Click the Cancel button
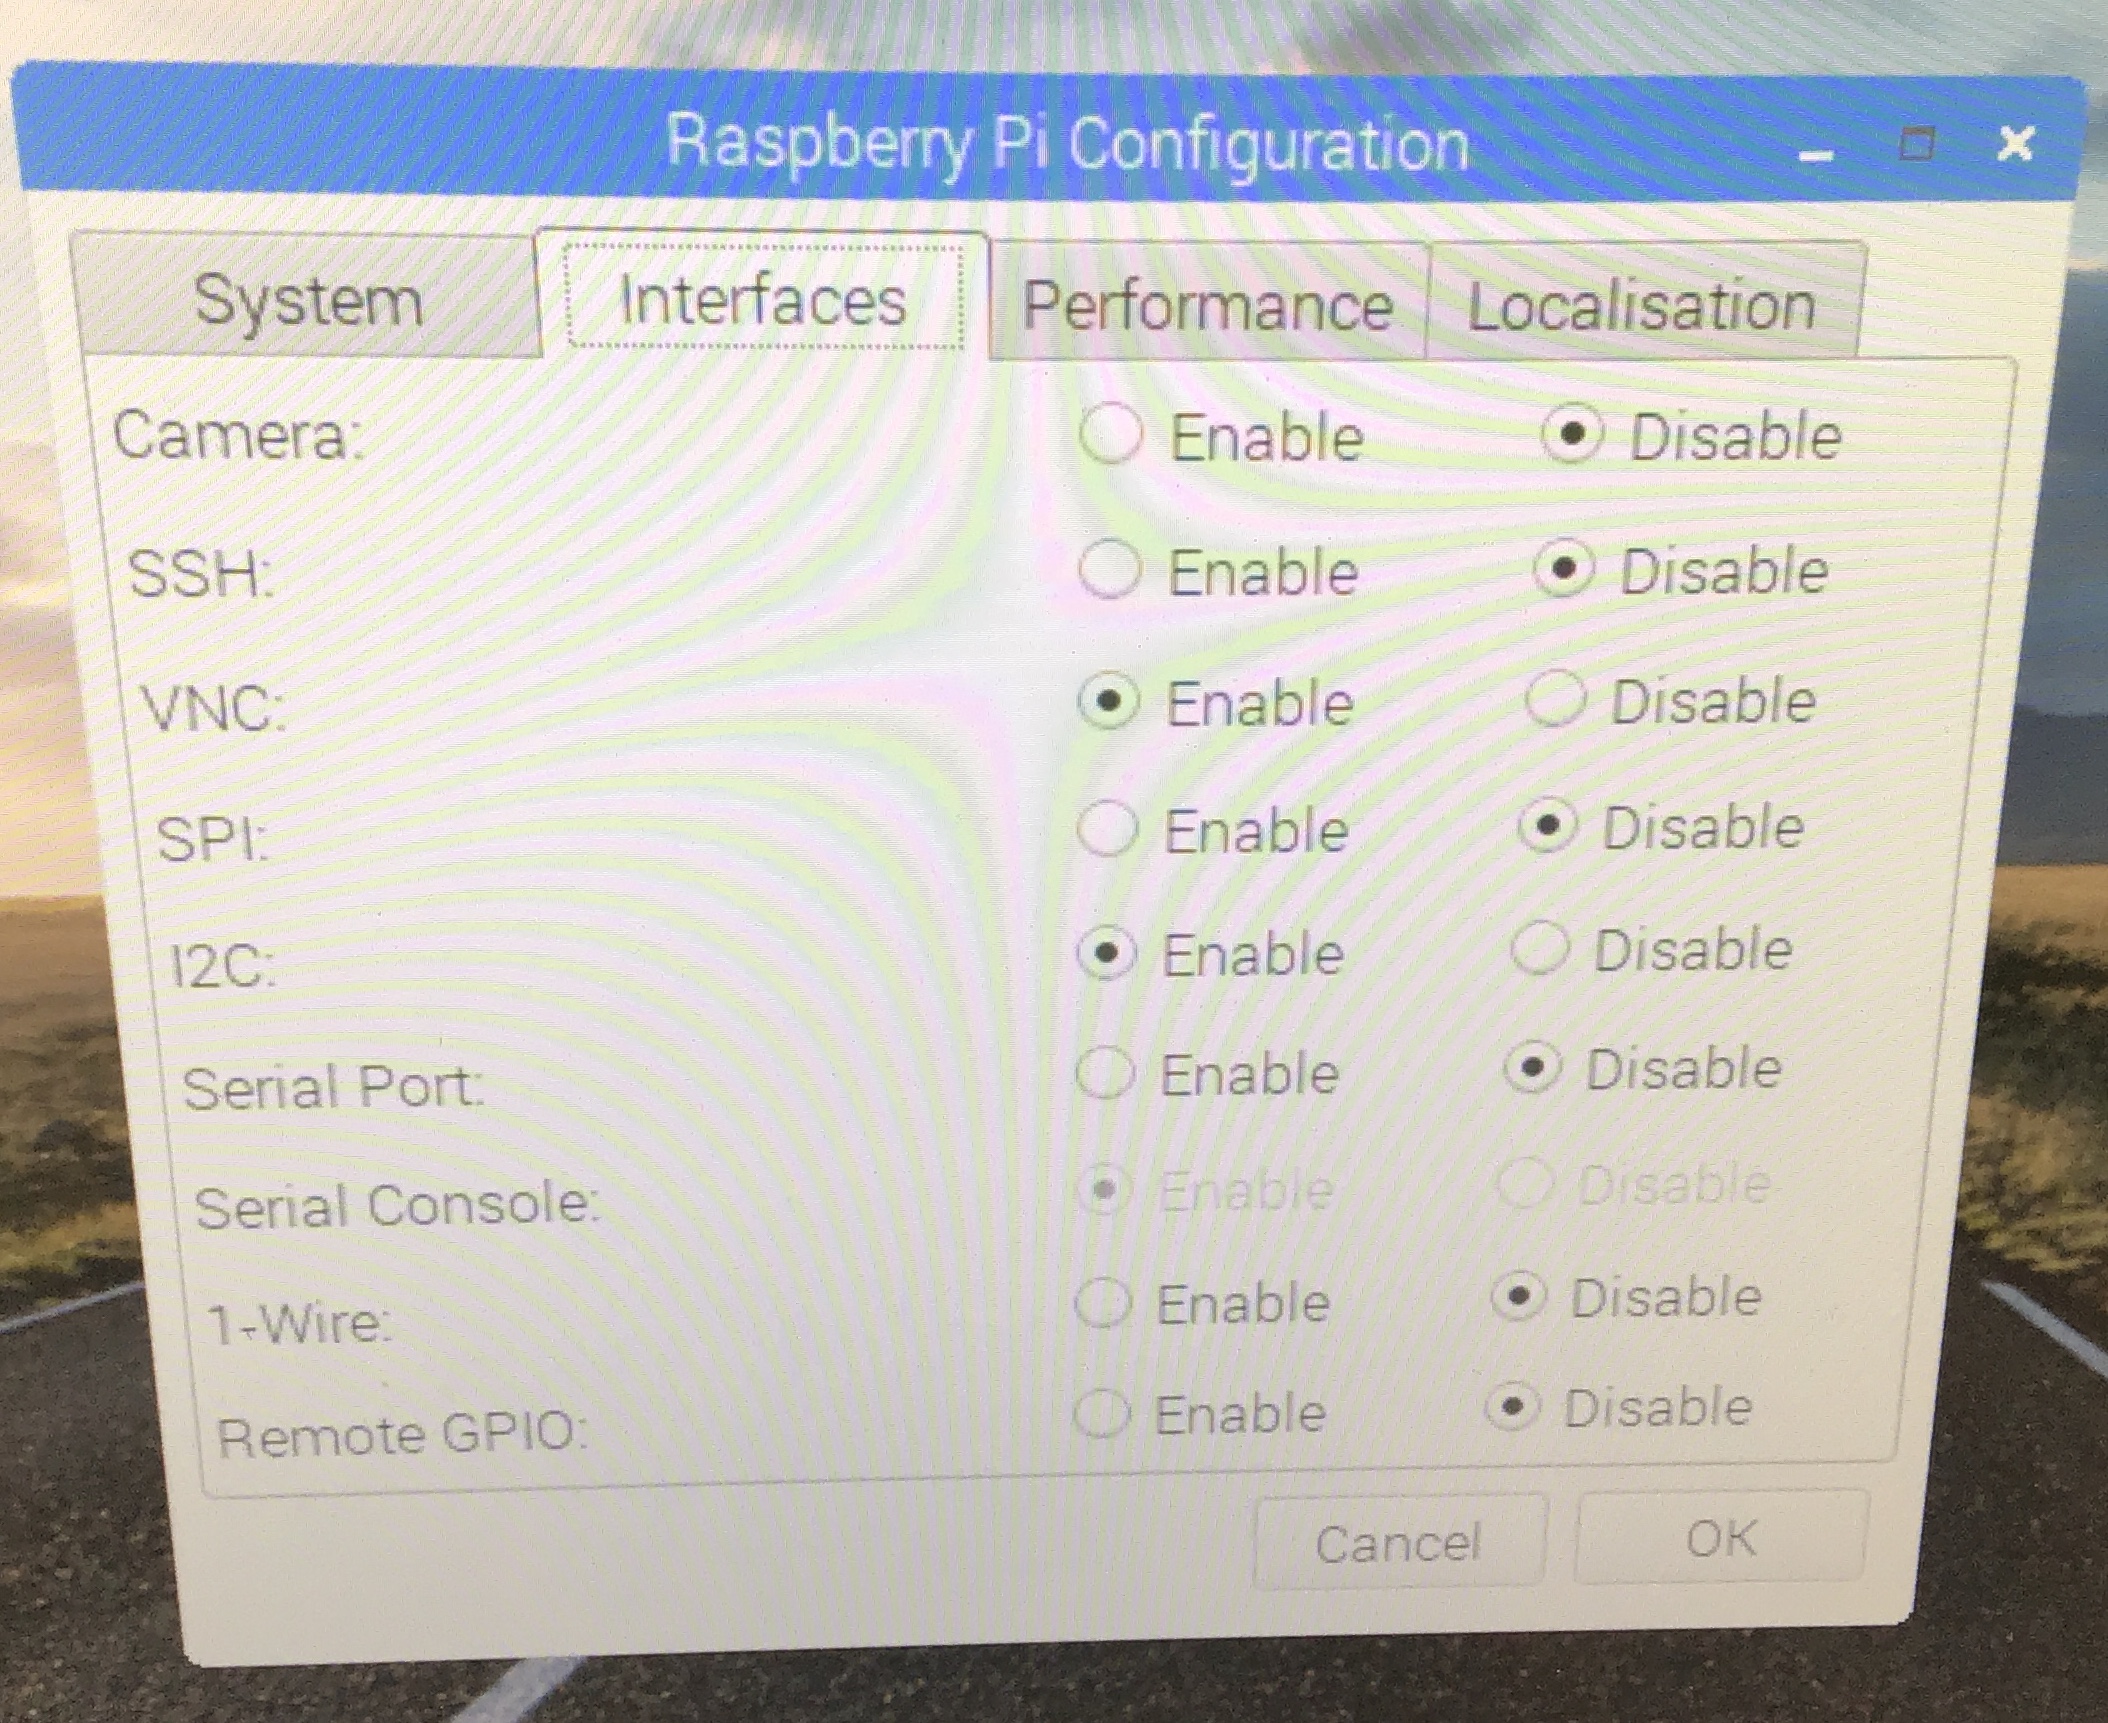The image size is (2108, 1723). point(1397,1542)
